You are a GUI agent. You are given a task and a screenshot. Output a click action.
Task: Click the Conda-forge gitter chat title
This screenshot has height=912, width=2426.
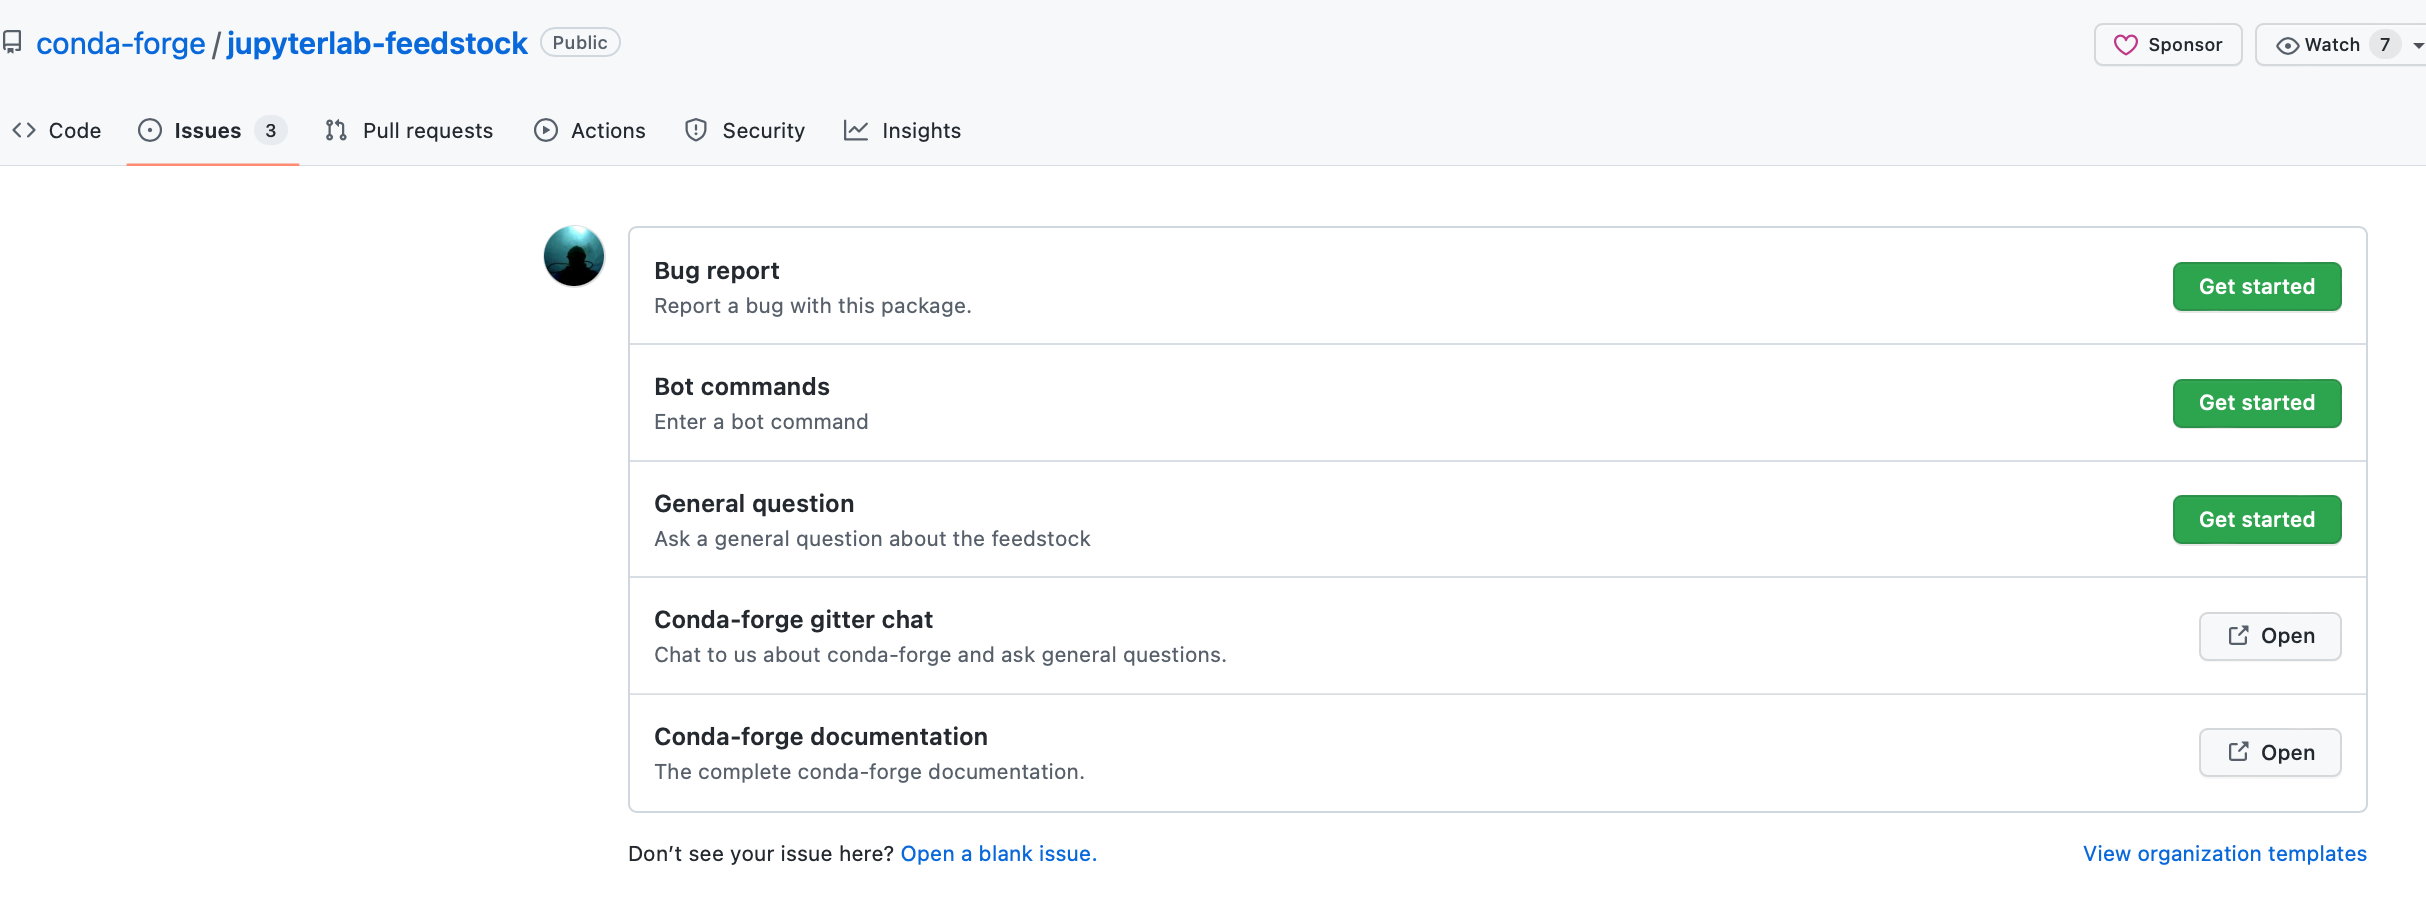tap(793, 620)
